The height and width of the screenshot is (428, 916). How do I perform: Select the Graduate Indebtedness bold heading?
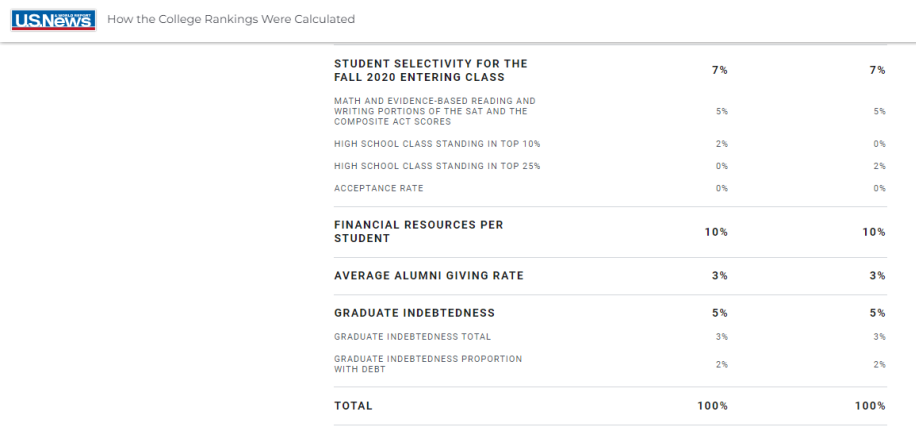point(414,313)
